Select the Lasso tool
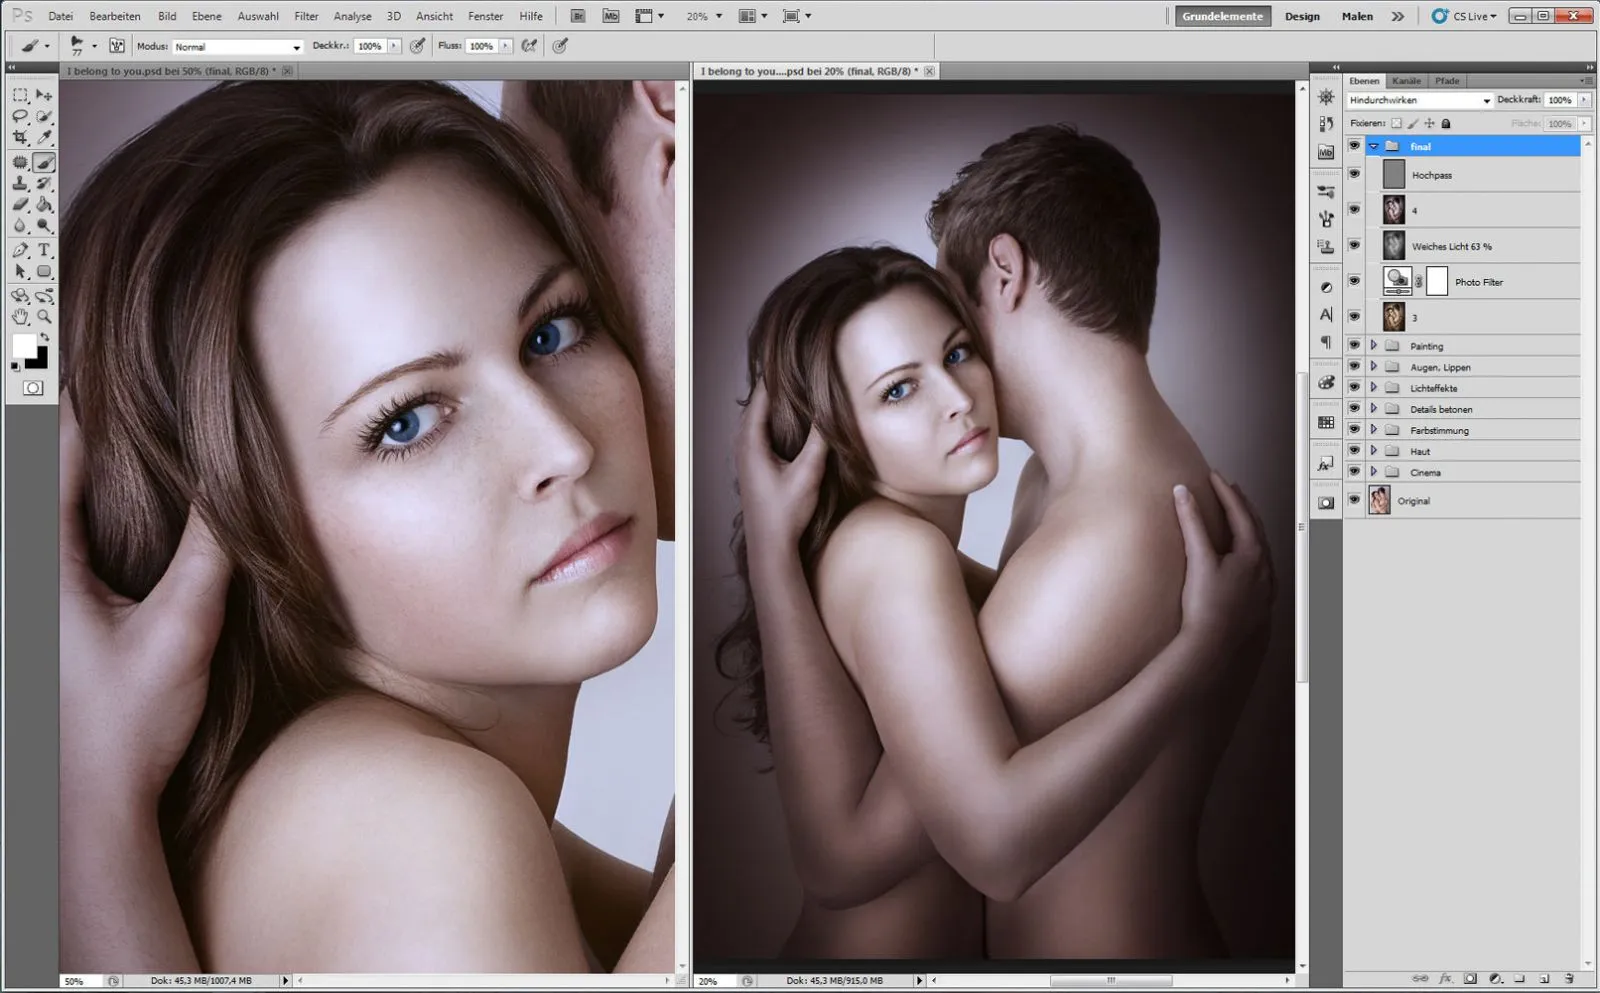1600x993 pixels. (20, 117)
